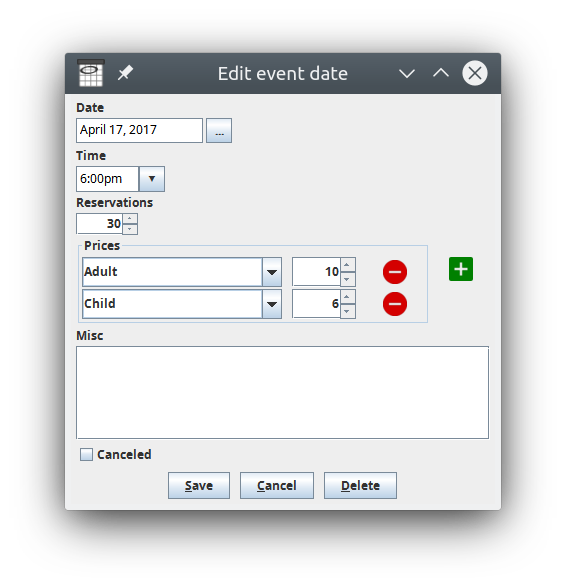Increase the Child price value
Image resolution: width=566 pixels, height=587 pixels.
coord(347,297)
